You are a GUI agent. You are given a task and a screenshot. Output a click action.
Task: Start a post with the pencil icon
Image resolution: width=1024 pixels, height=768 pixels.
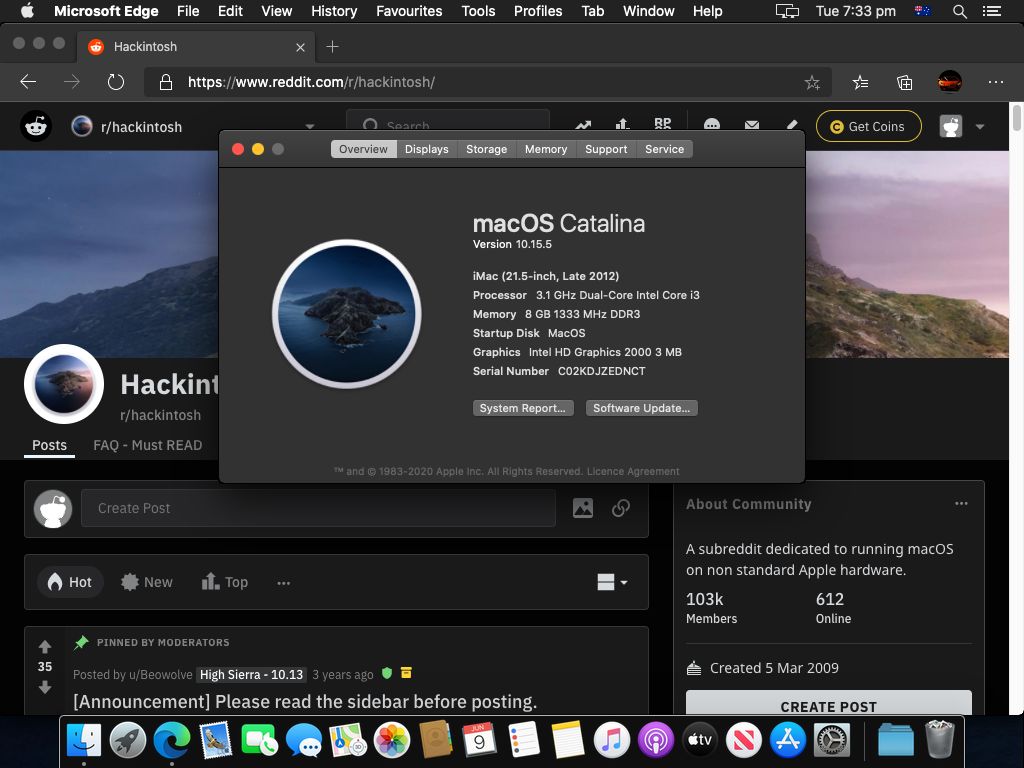(792, 126)
